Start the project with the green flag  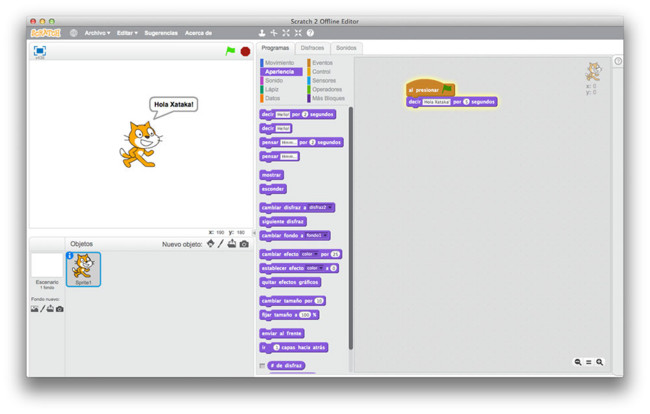click(230, 51)
